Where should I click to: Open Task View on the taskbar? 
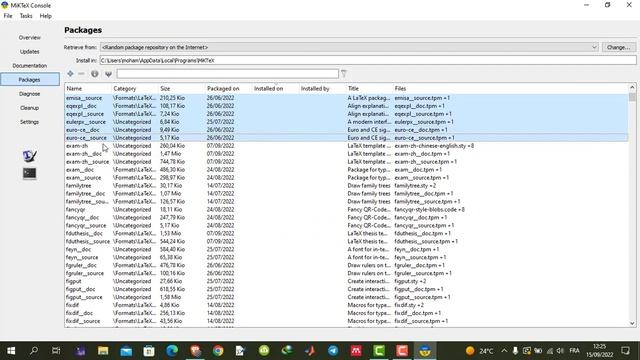click(x=56, y=351)
